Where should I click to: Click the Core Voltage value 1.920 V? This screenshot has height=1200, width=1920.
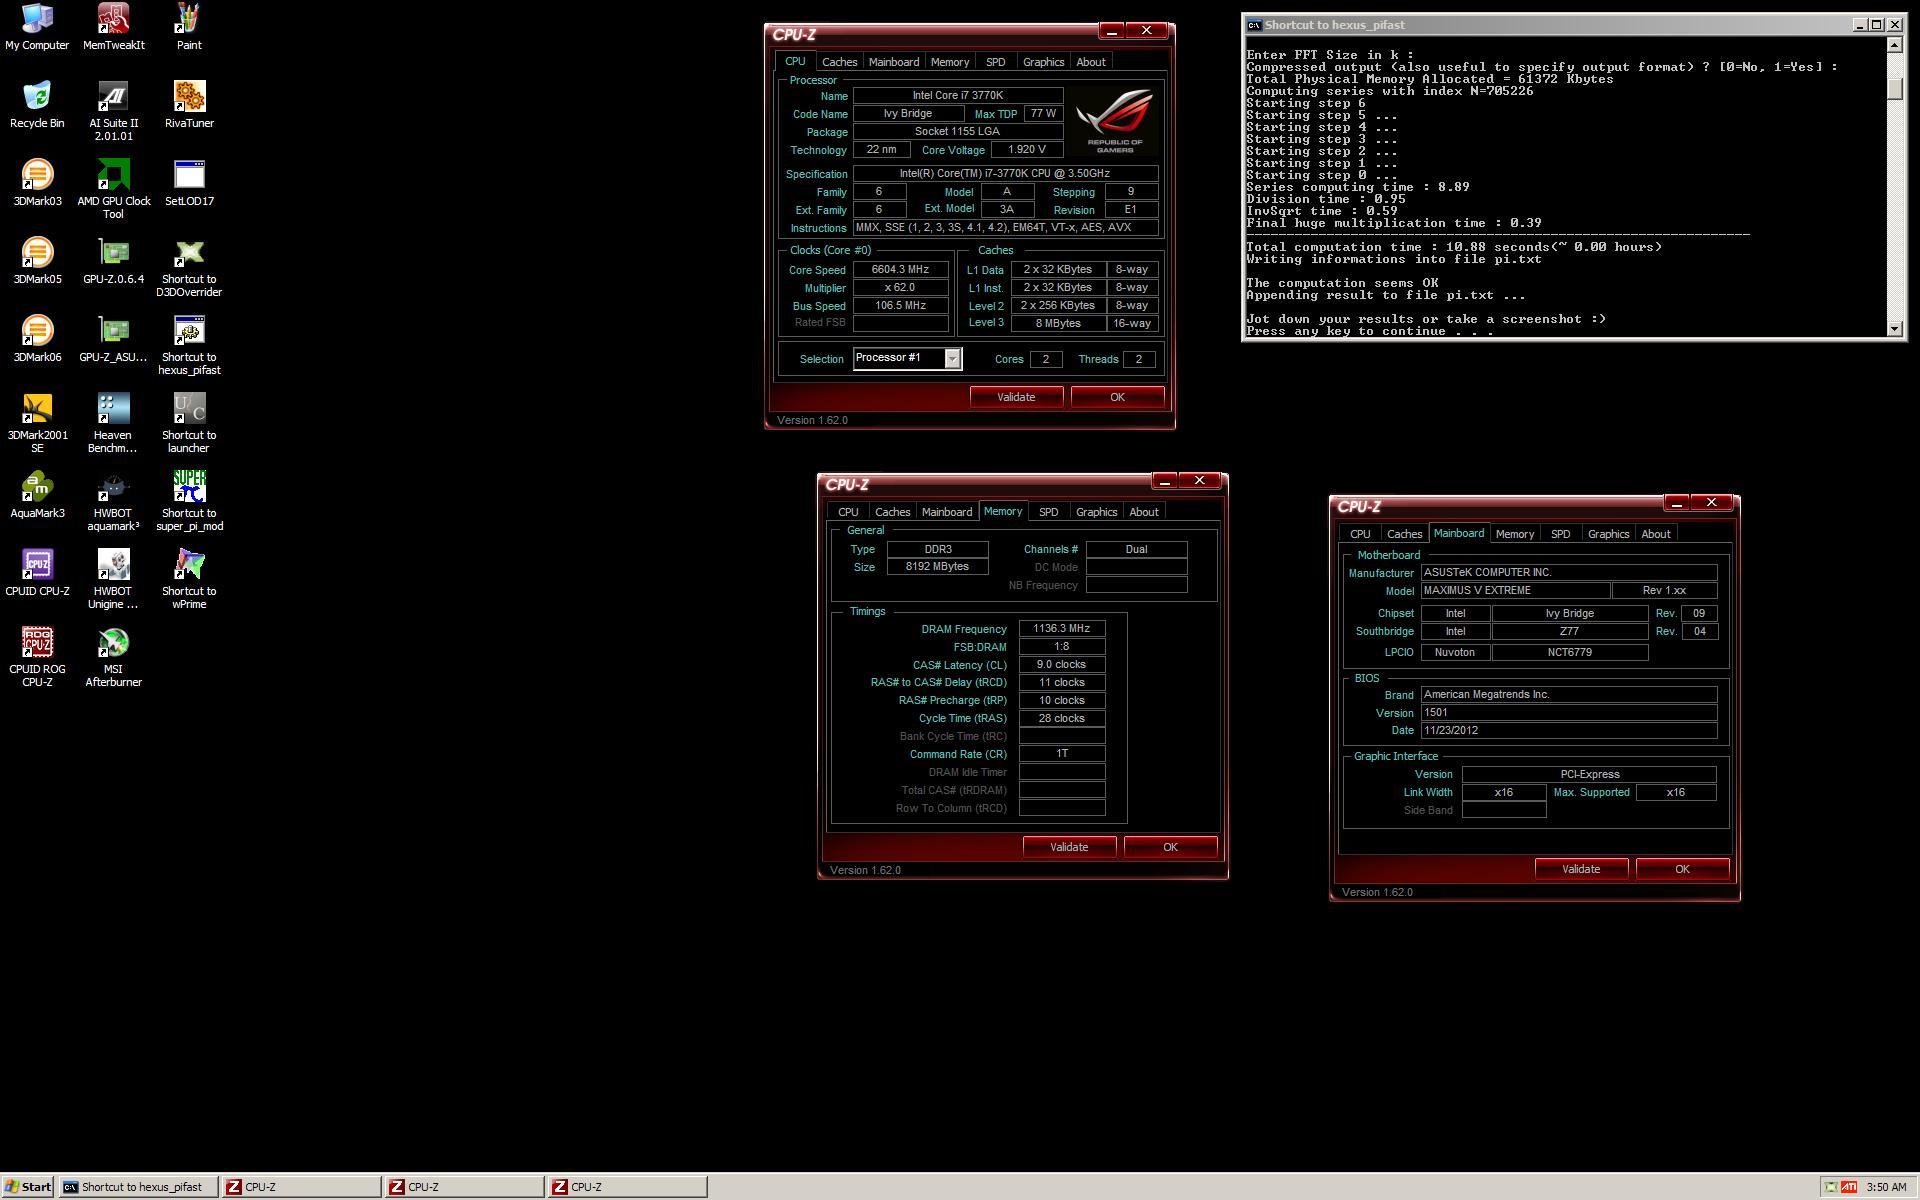[x=1027, y=150]
